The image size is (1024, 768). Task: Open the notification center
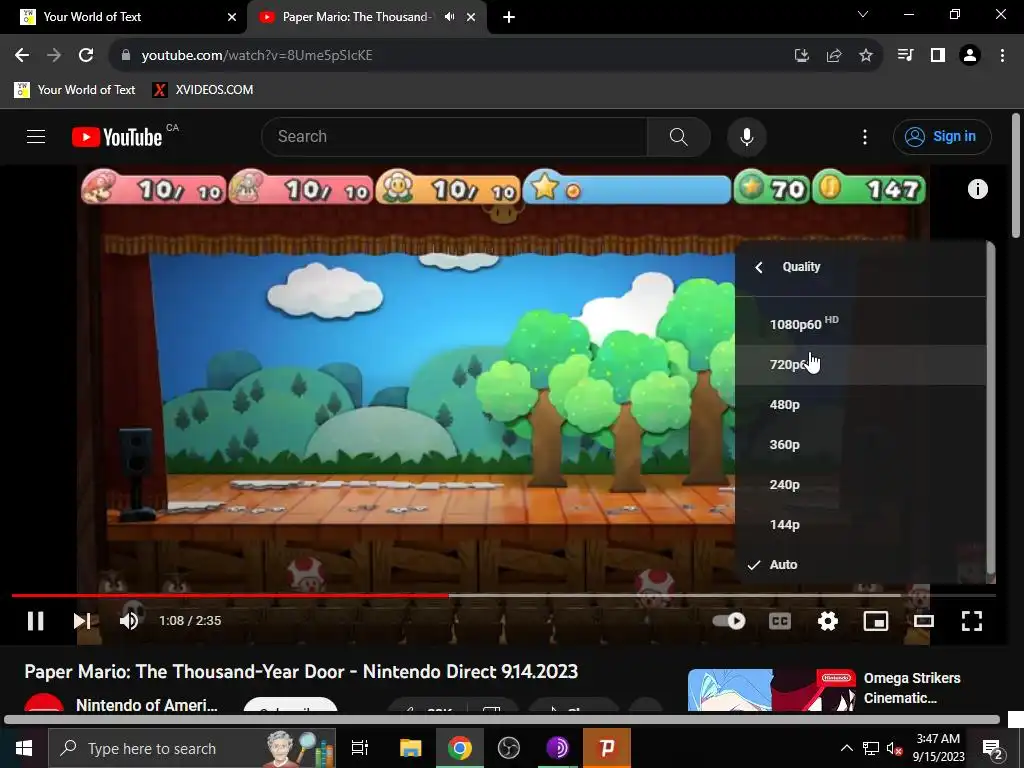click(x=993, y=748)
